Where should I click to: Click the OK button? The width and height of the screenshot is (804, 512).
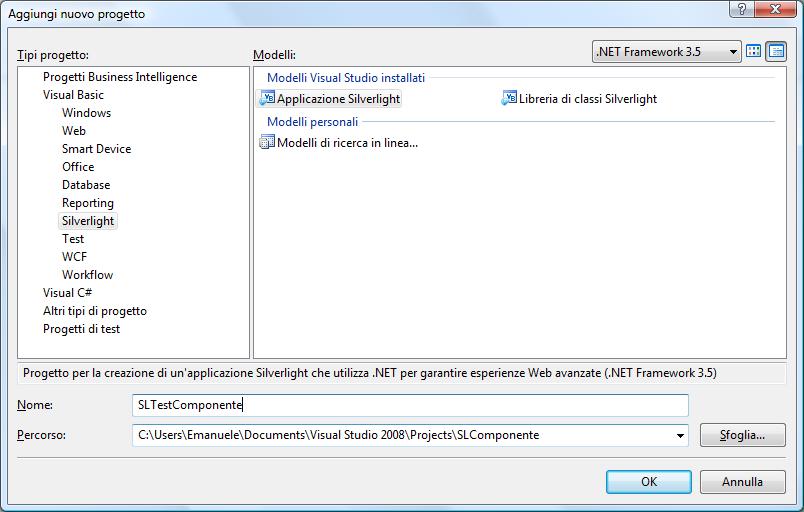[649, 482]
